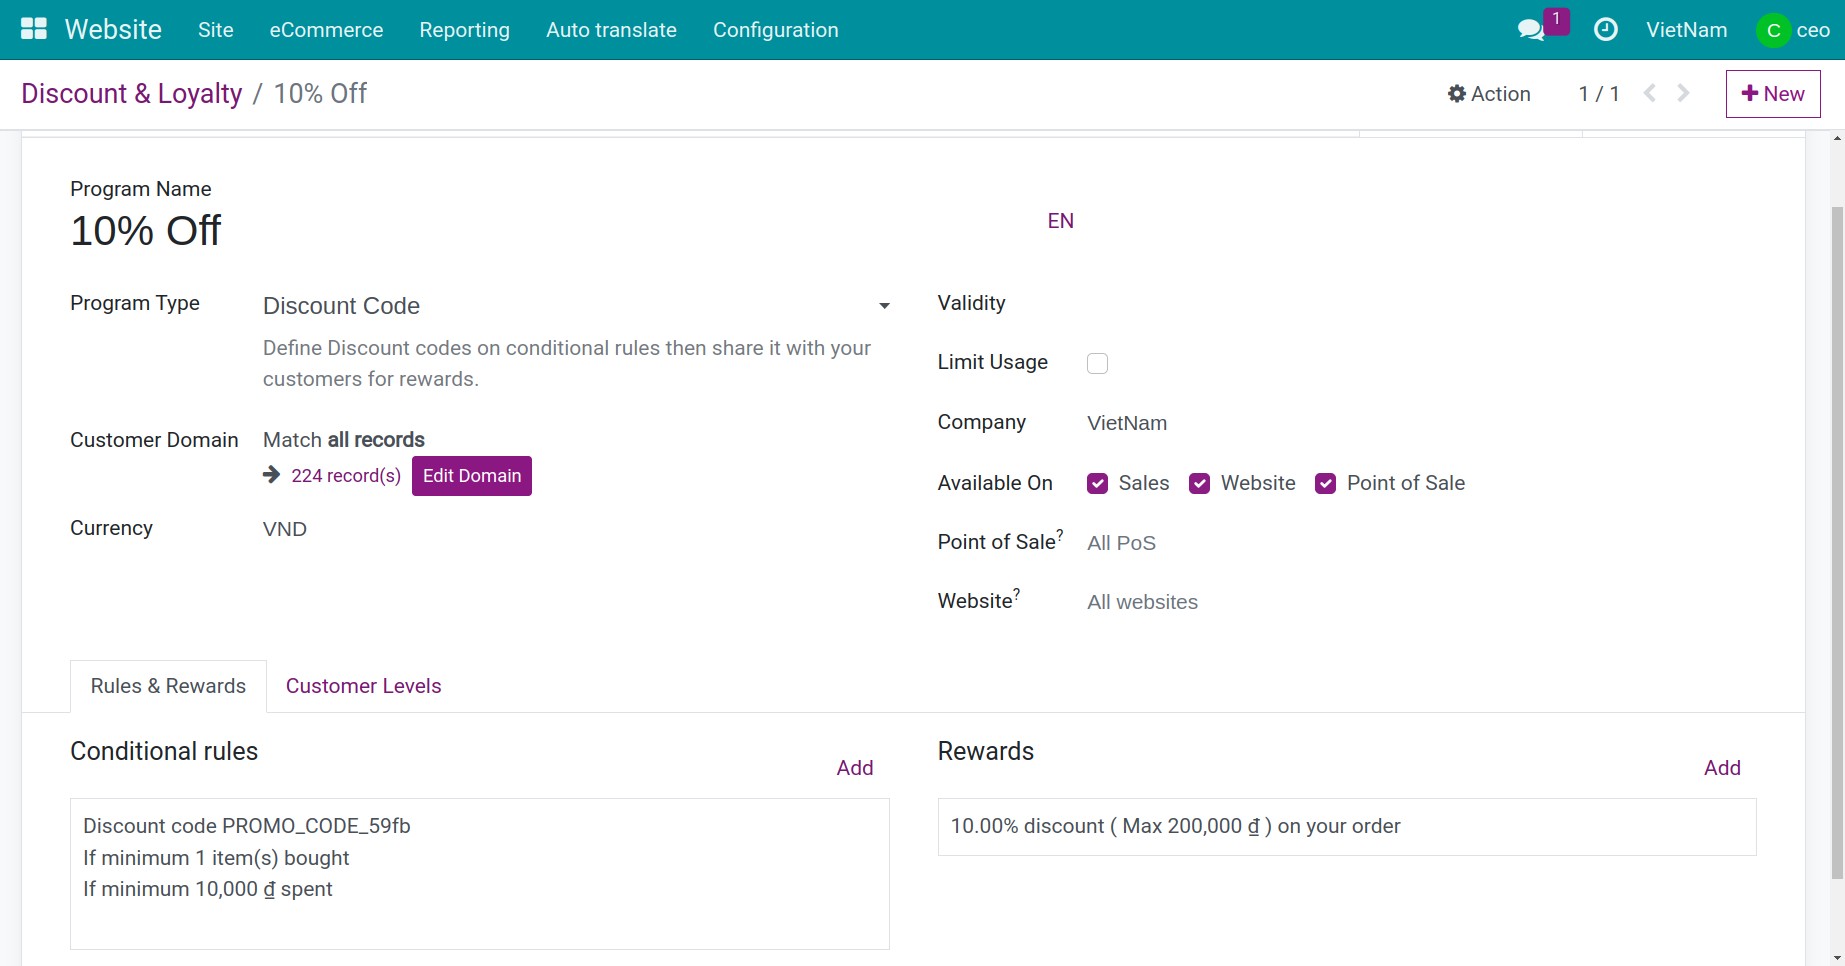
Task: Open the Site menu
Action: [216, 30]
